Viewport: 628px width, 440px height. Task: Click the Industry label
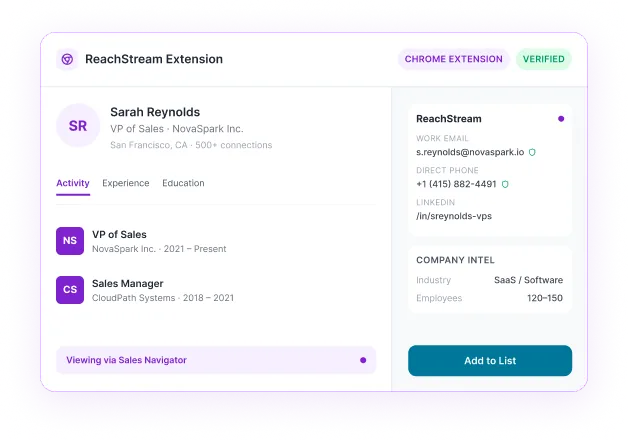pyautogui.click(x=433, y=280)
